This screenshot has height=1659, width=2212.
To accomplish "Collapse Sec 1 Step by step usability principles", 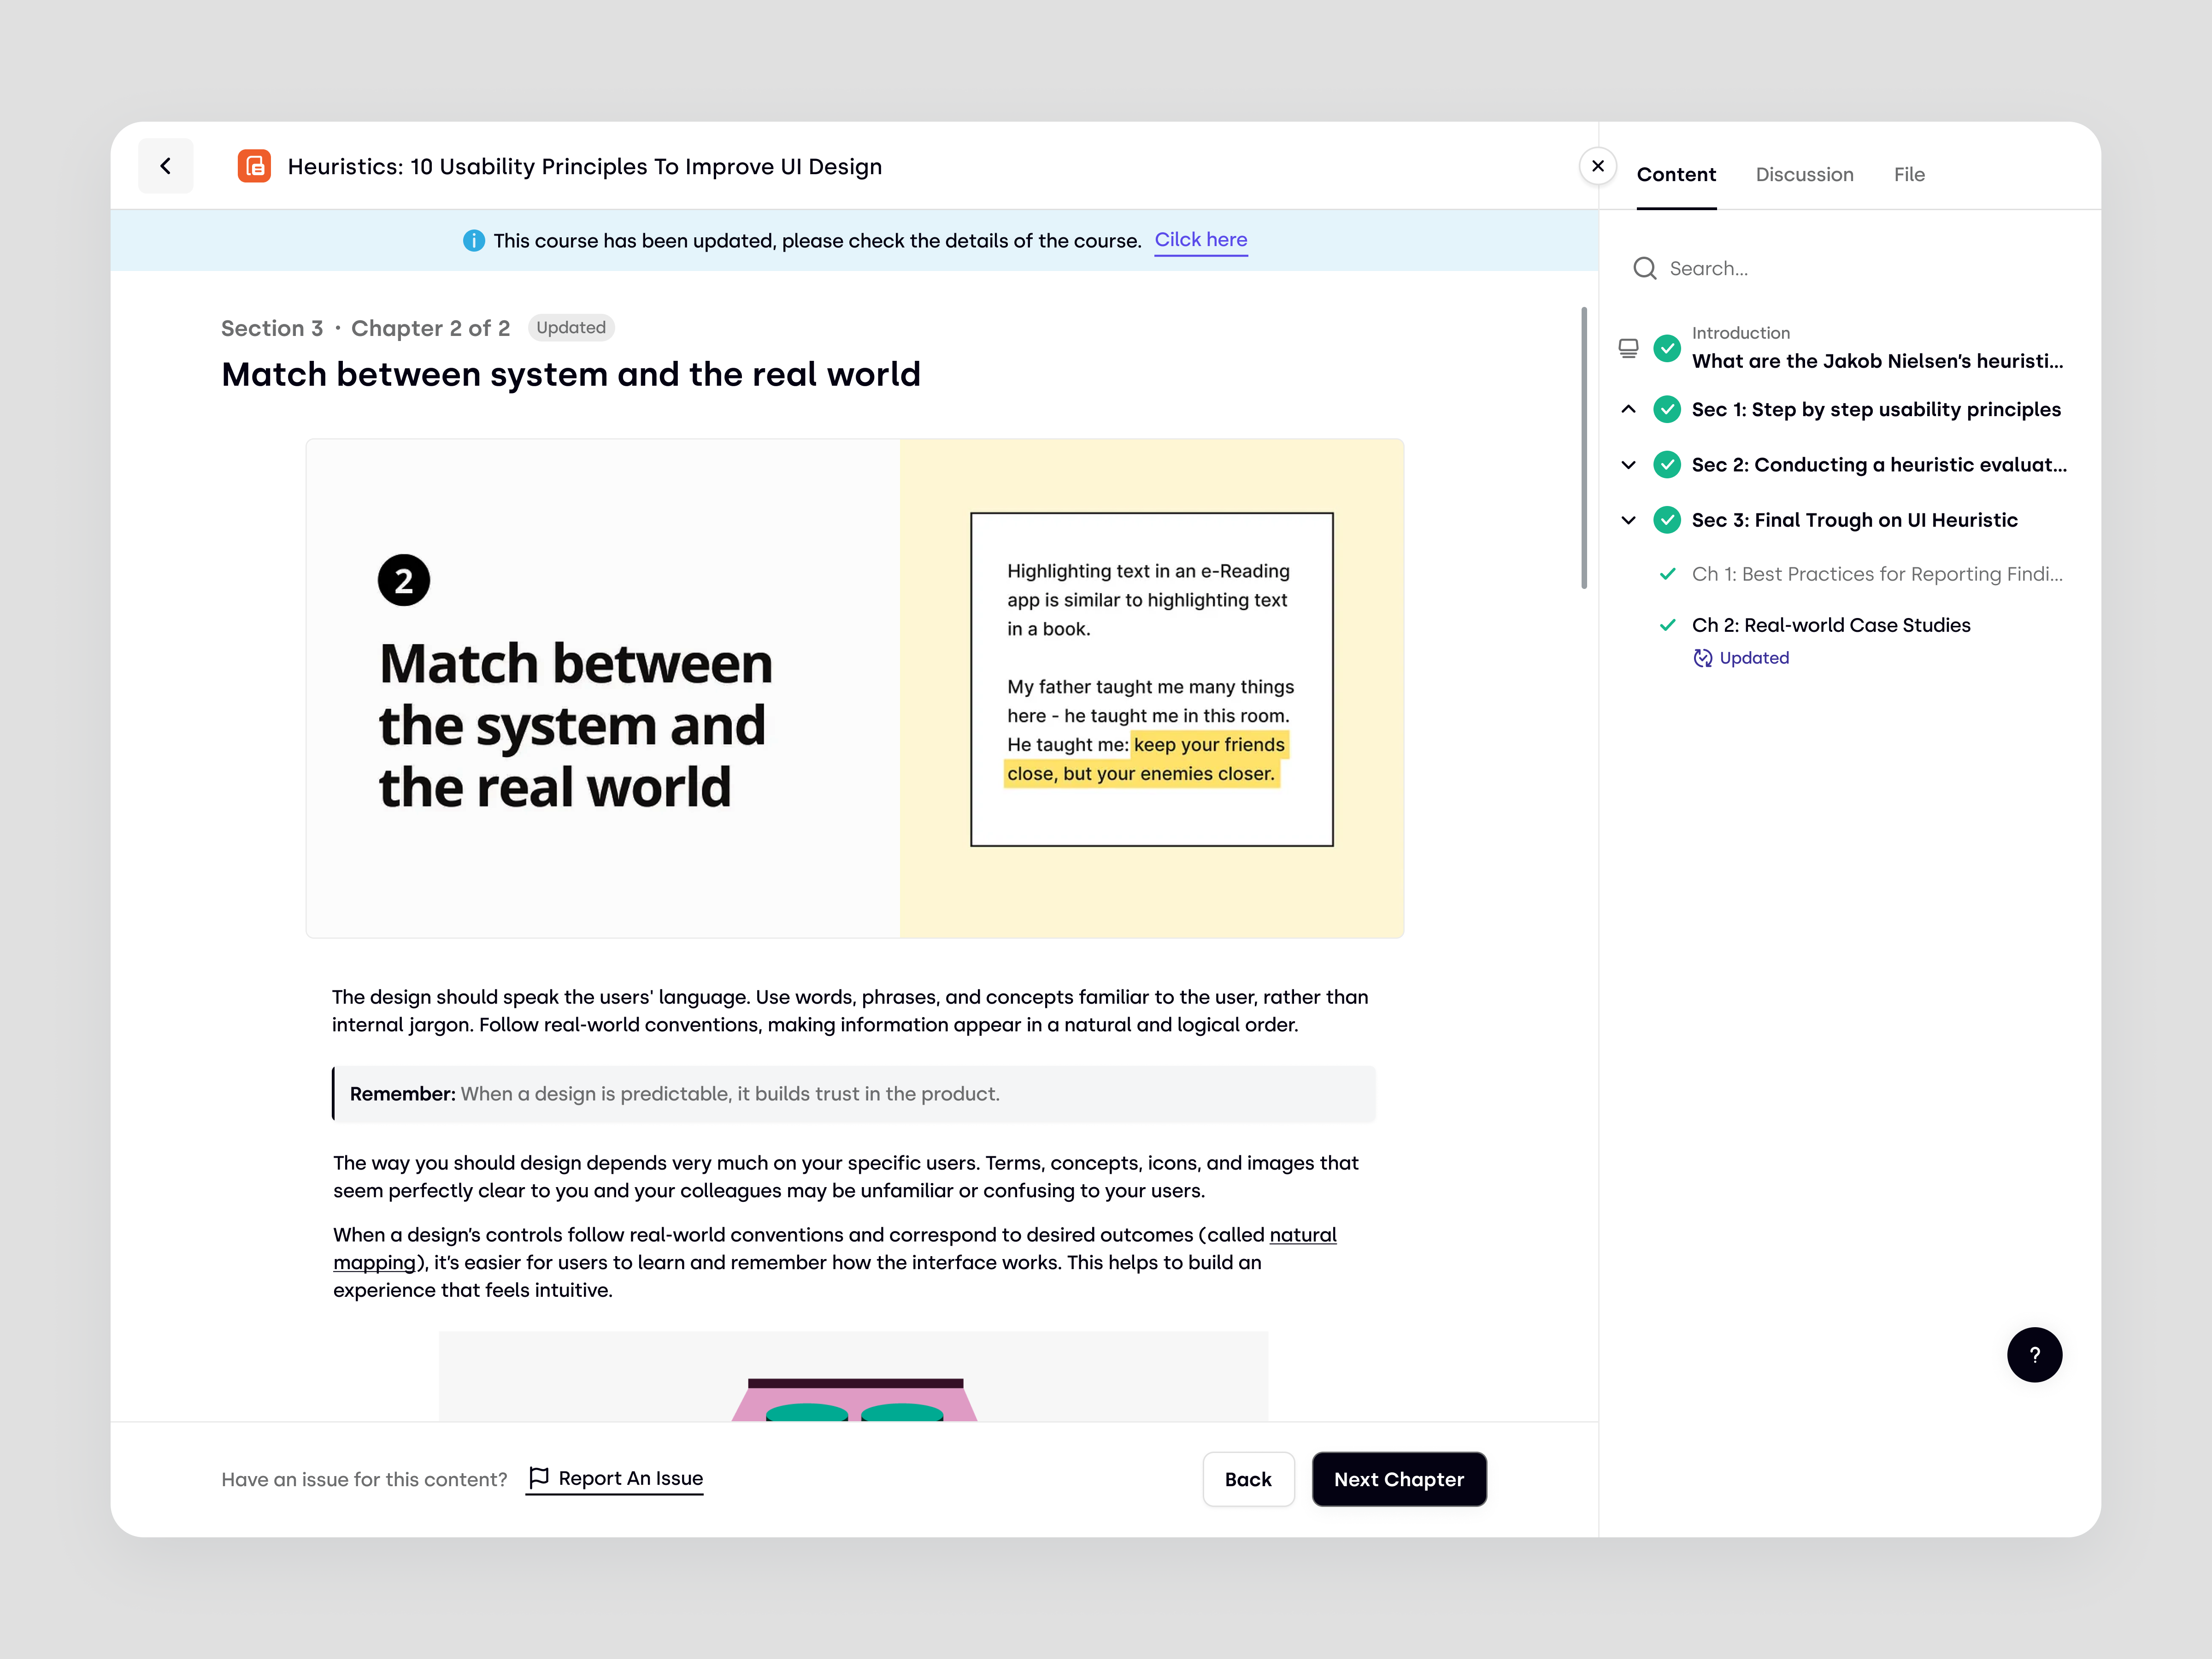I will pos(1628,409).
